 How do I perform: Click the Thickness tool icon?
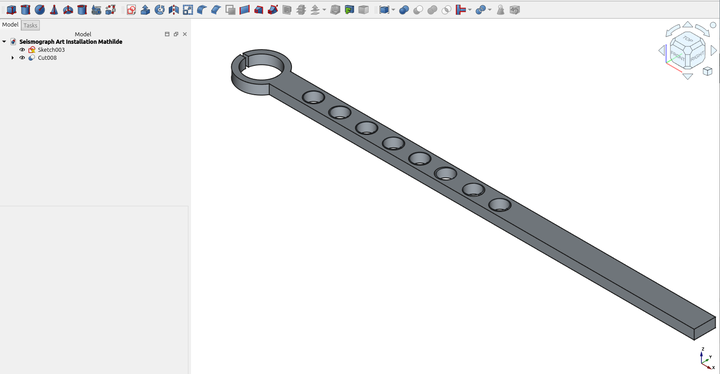click(x=335, y=10)
